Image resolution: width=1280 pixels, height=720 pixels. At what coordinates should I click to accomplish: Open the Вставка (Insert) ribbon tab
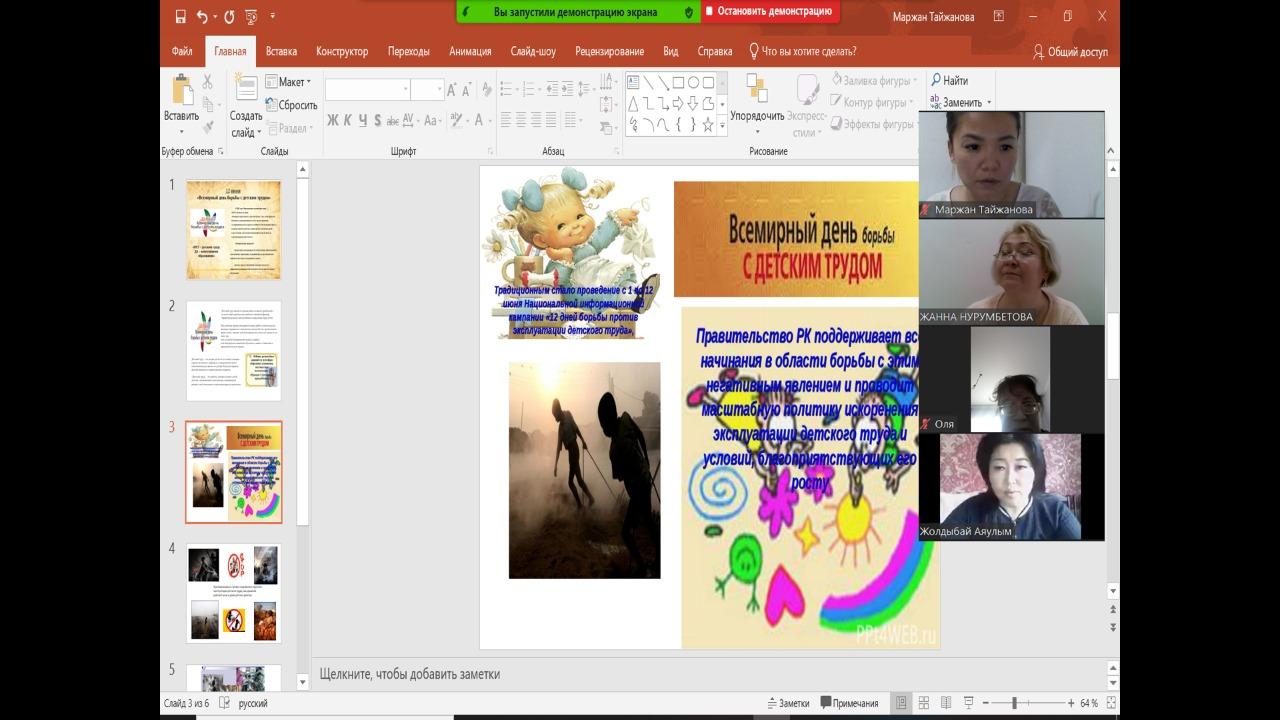[281, 52]
